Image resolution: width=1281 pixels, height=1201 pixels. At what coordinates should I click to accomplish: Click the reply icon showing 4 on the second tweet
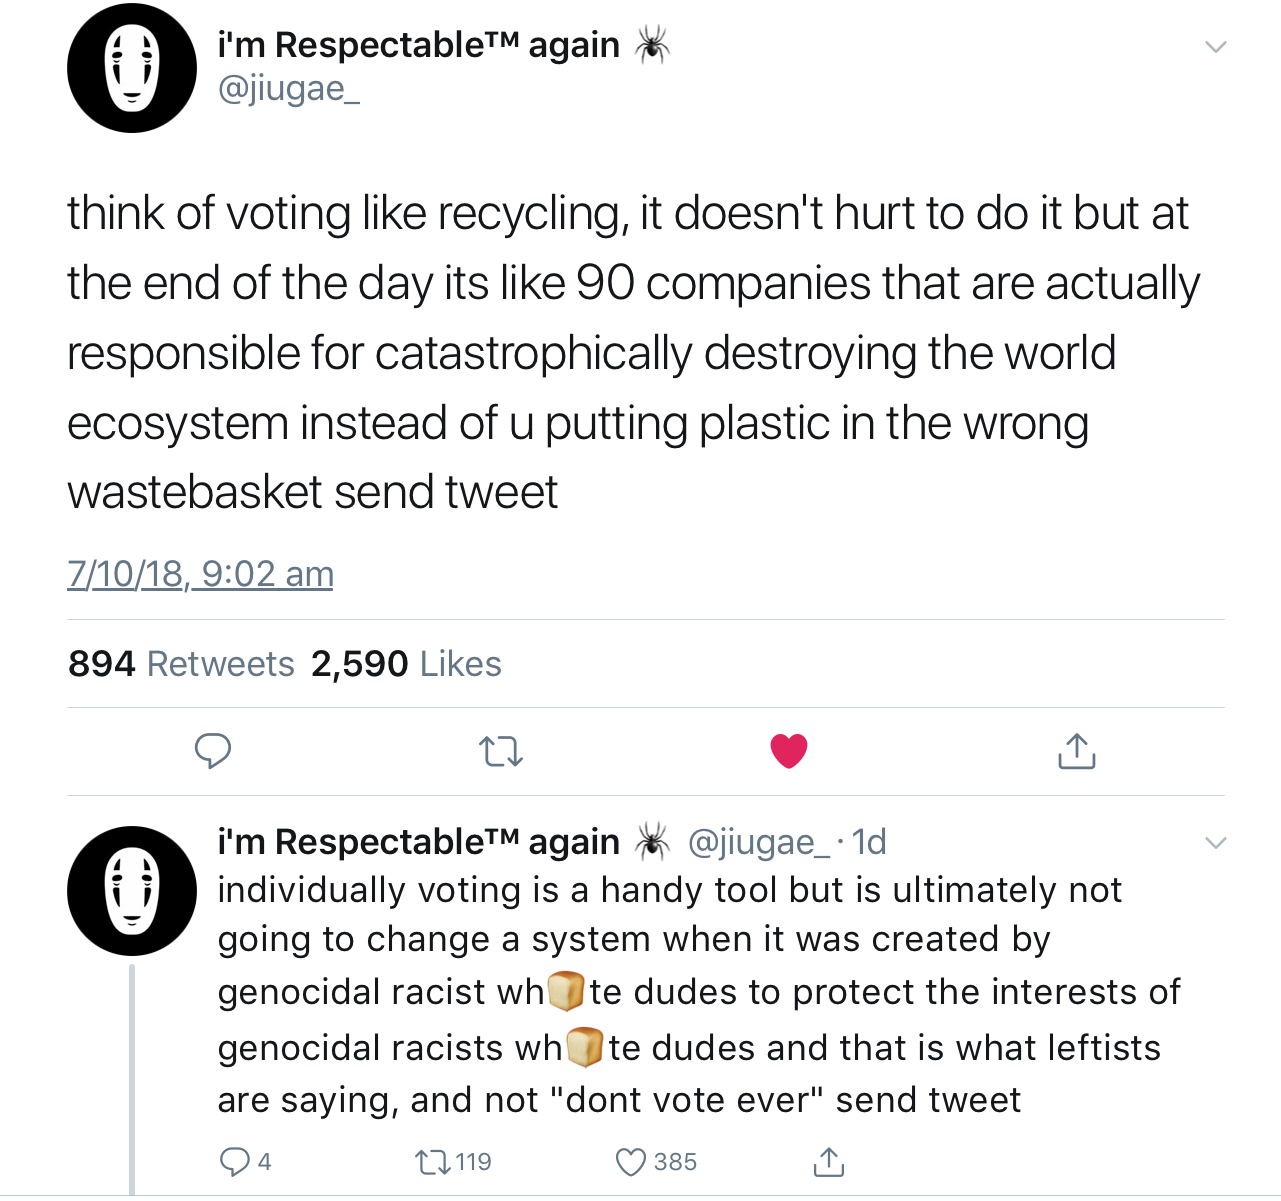(244, 1161)
